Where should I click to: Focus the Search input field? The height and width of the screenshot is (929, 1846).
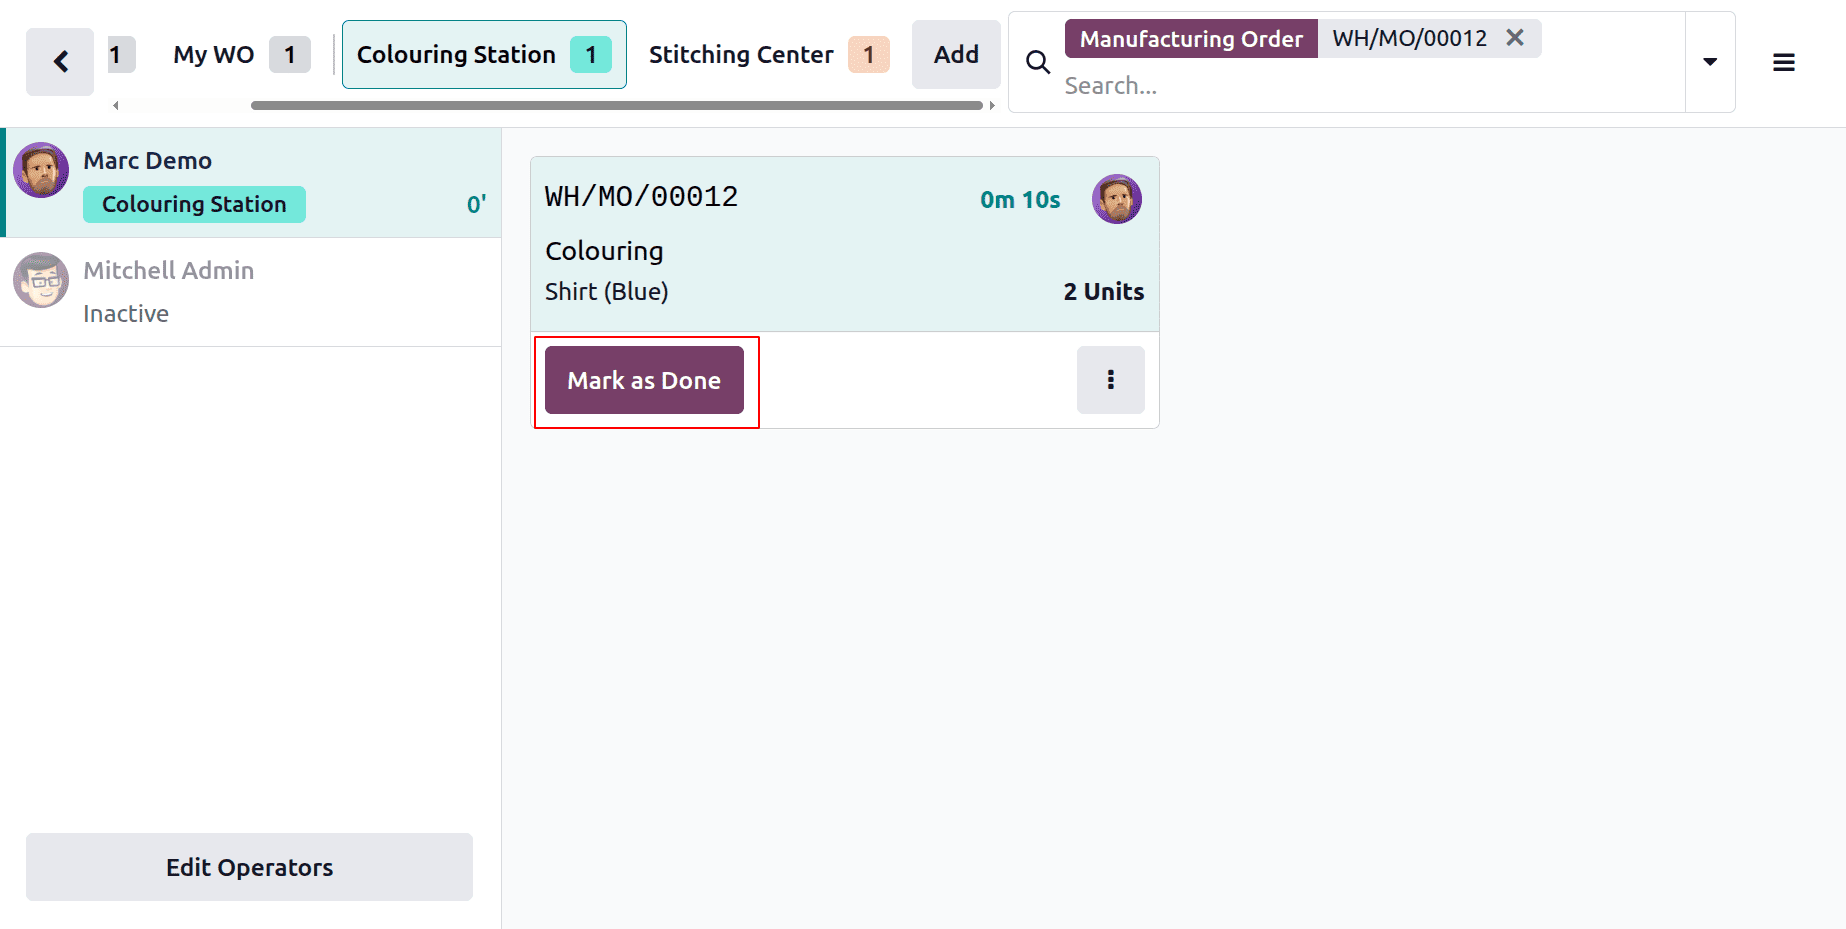[x=1370, y=86]
